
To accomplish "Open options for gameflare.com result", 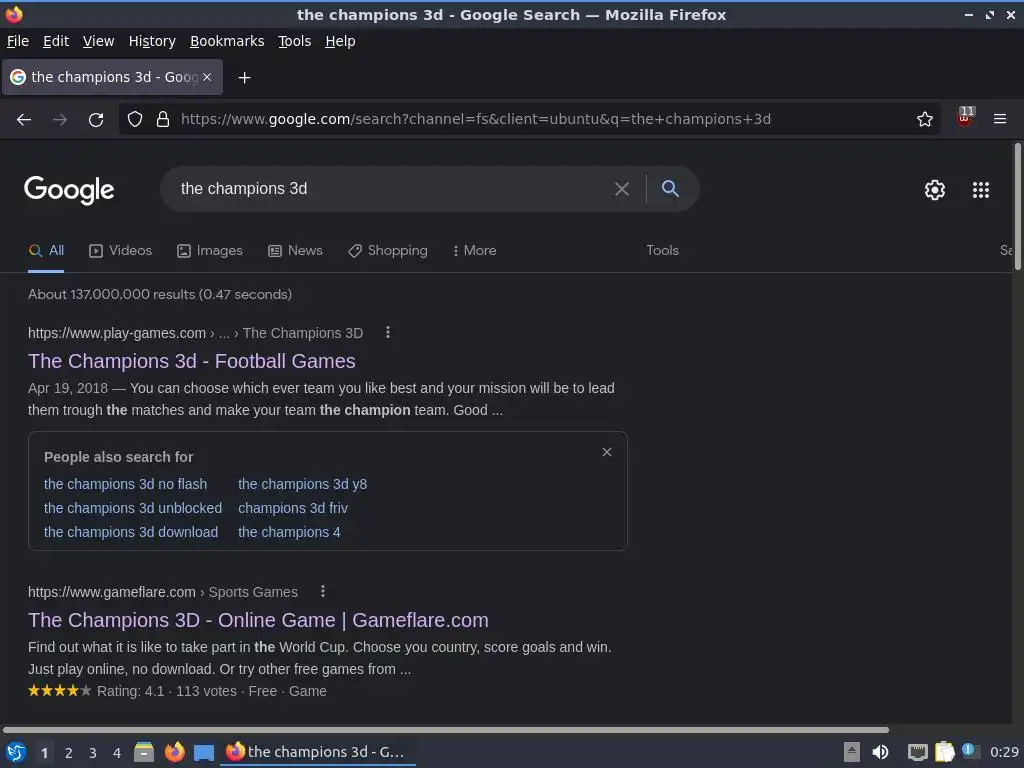I will pos(323,592).
